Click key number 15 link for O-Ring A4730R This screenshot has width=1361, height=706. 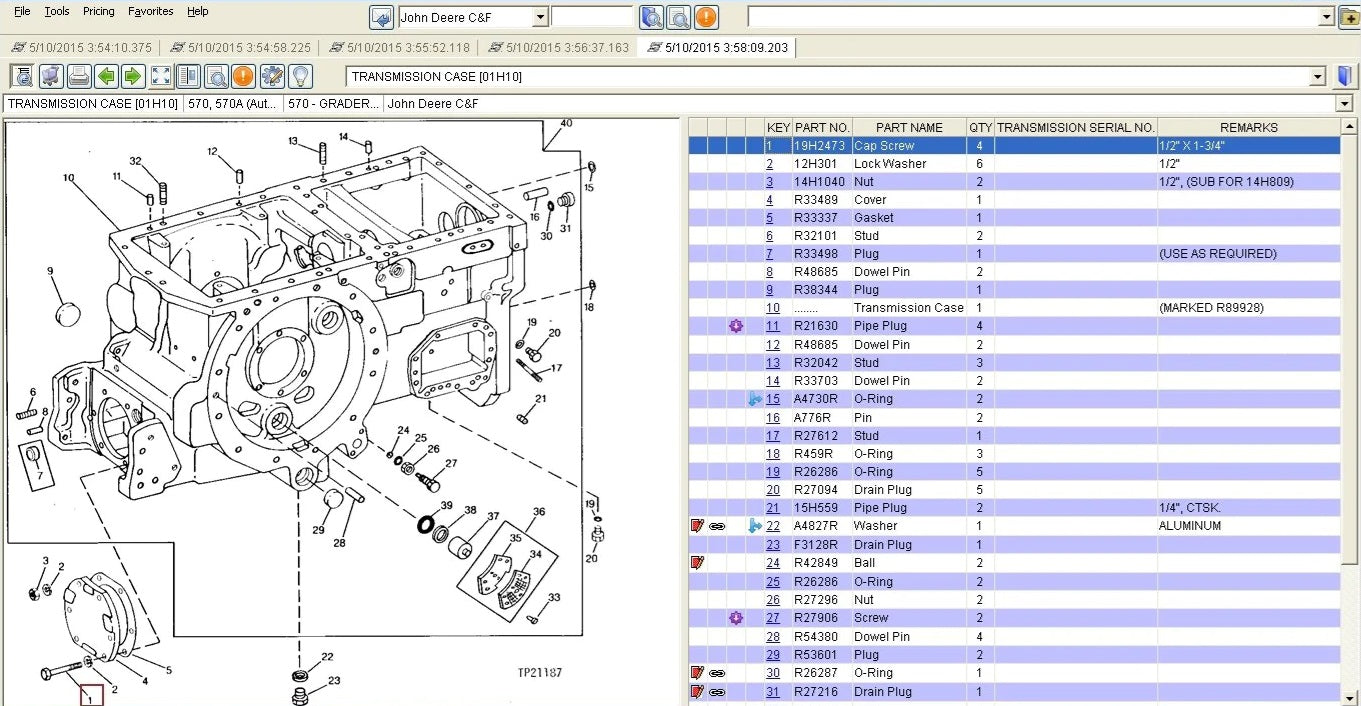773,399
